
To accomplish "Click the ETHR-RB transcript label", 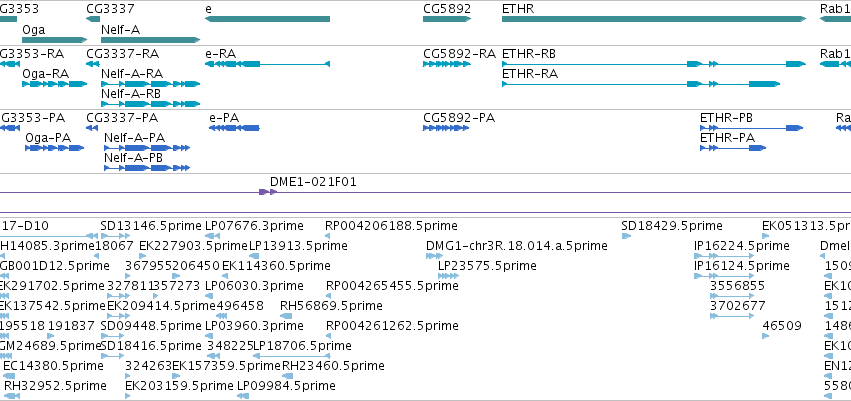I will tap(528, 53).
